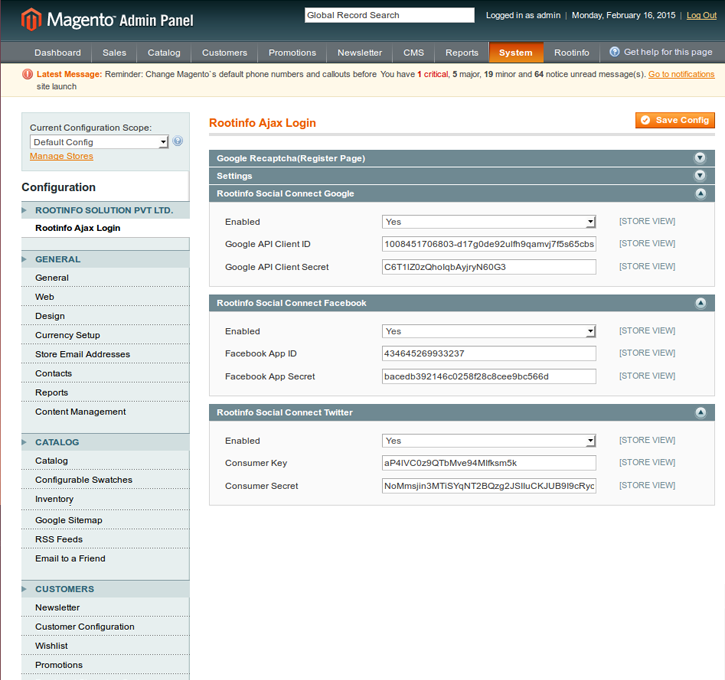Open Store Email Addresses section
This screenshot has width=725, height=680.
pyautogui.click(x=105, y=354)
